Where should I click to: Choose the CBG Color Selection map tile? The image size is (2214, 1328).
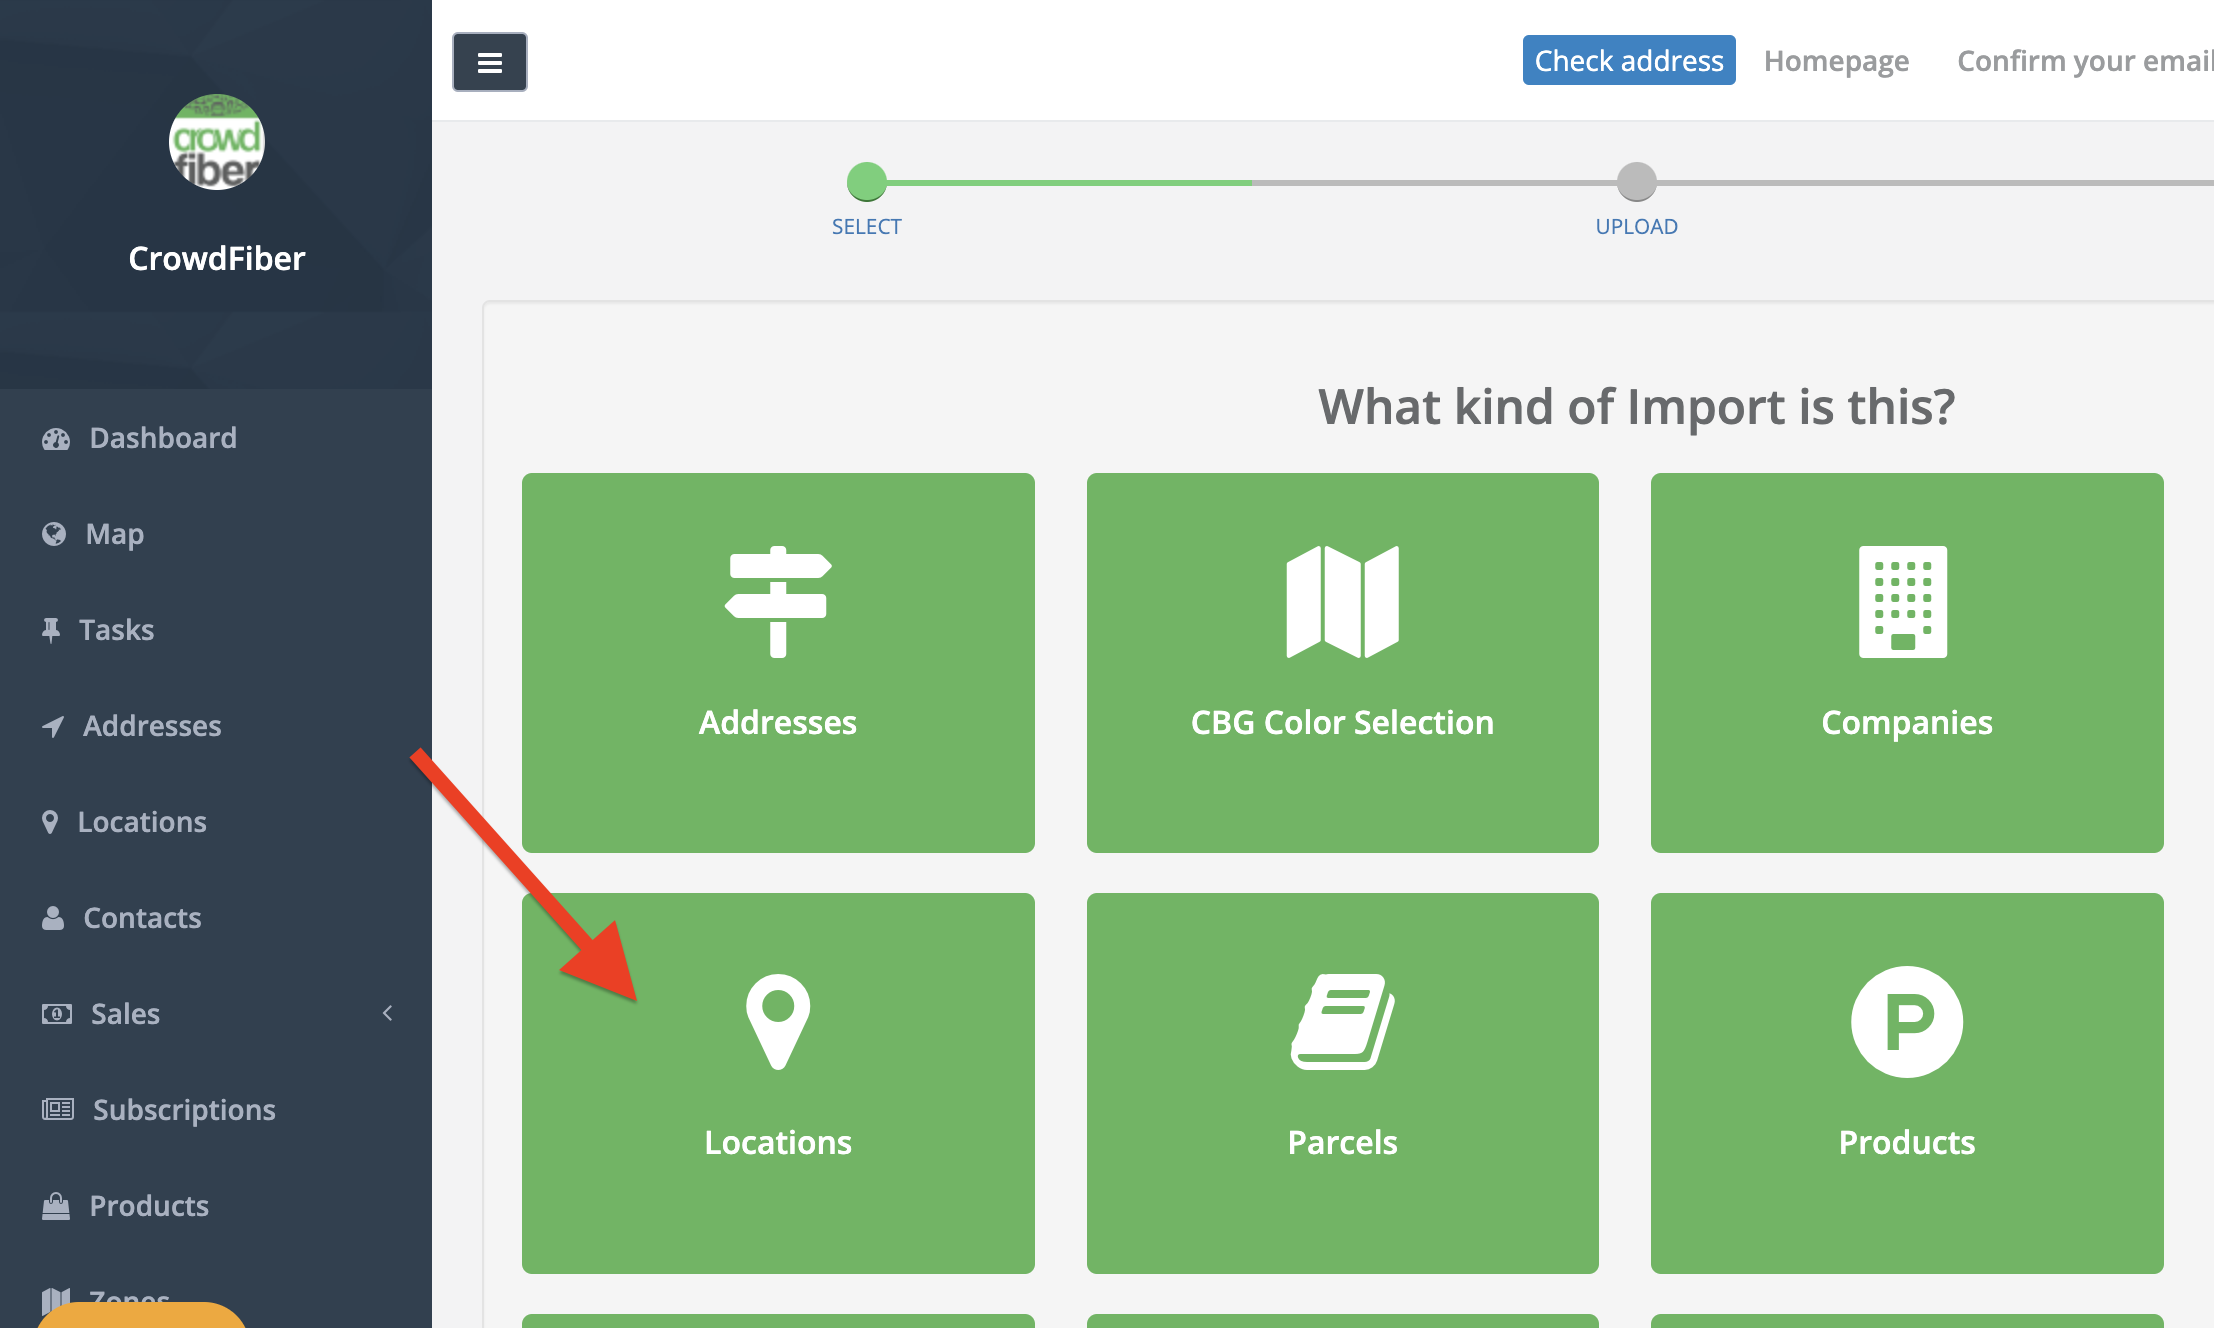(x=1342, y=662)
